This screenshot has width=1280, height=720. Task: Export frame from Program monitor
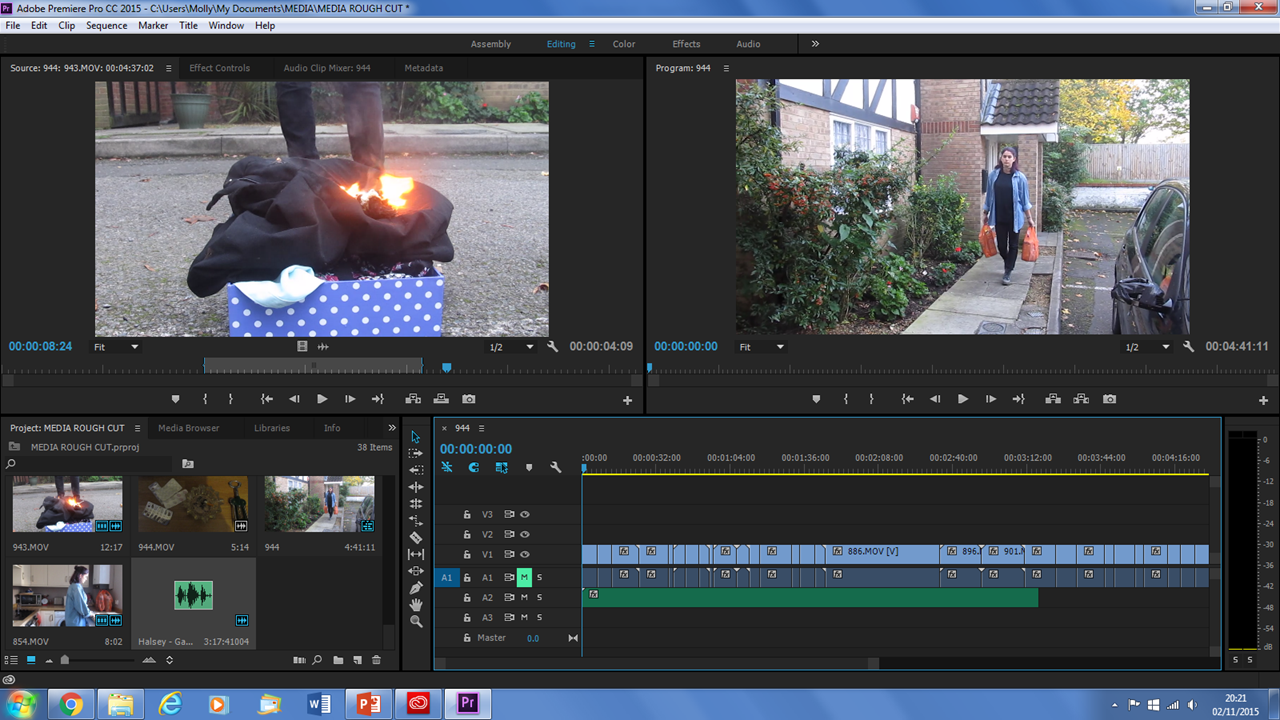tap(1109, 399)
